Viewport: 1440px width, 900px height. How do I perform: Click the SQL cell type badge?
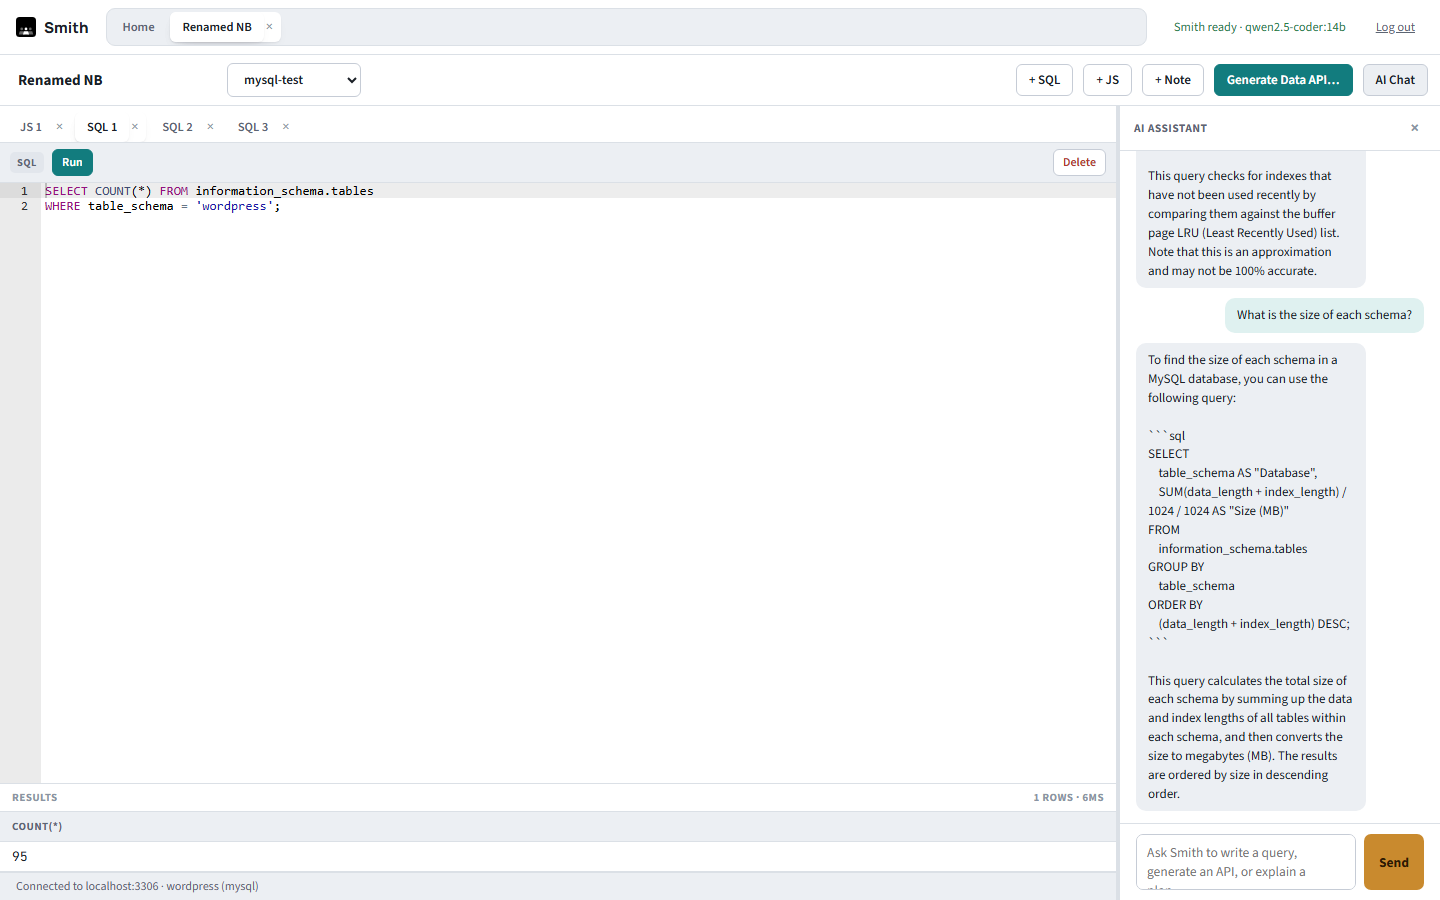[27, 163]
